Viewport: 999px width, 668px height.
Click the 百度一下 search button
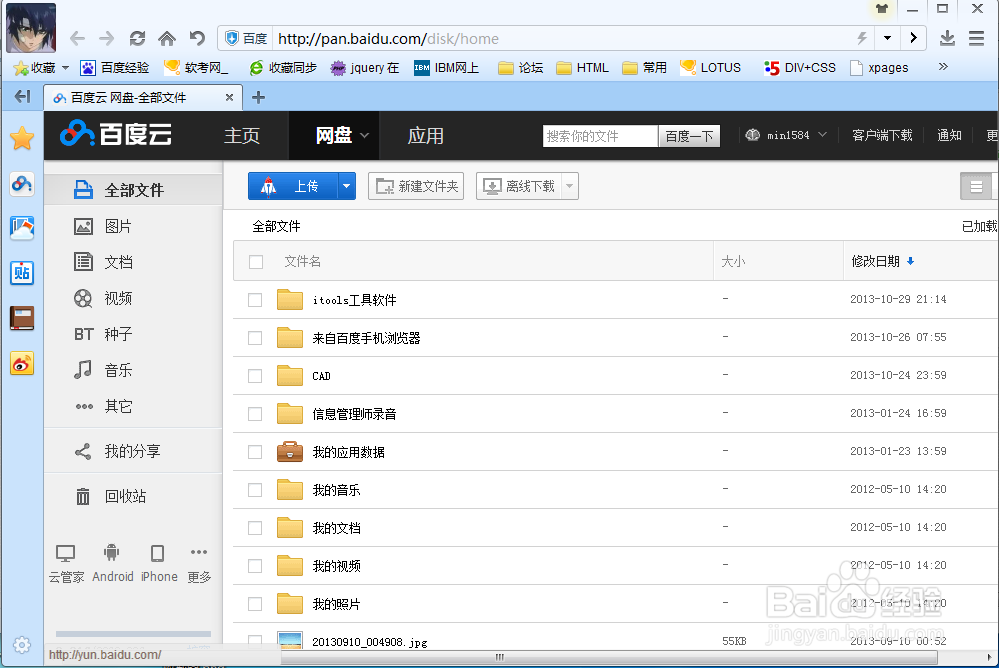(689, 136)
